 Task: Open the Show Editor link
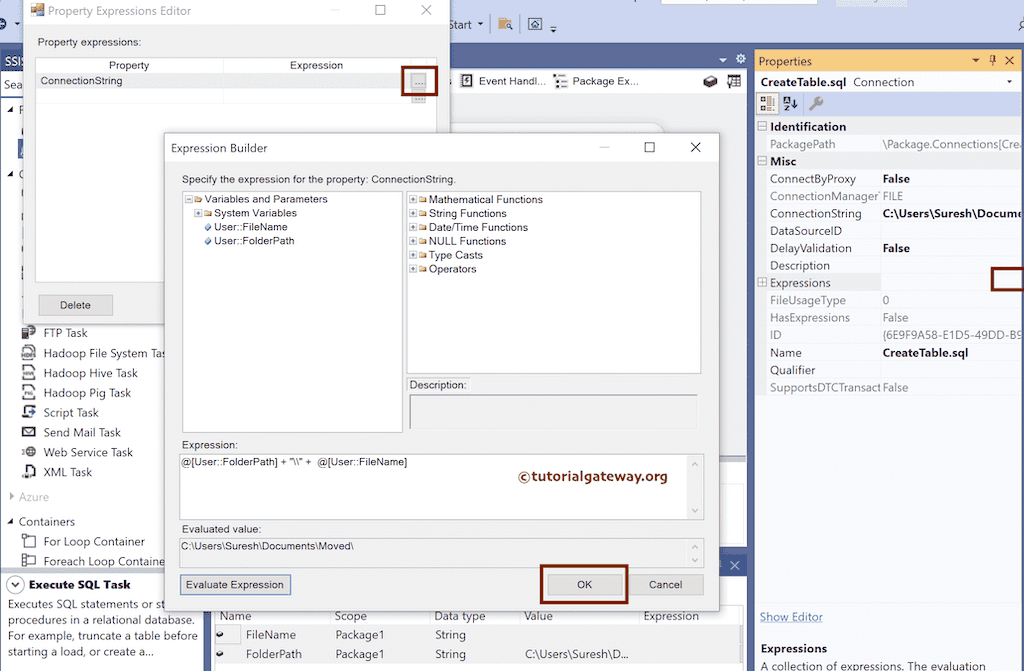(790, 617)
